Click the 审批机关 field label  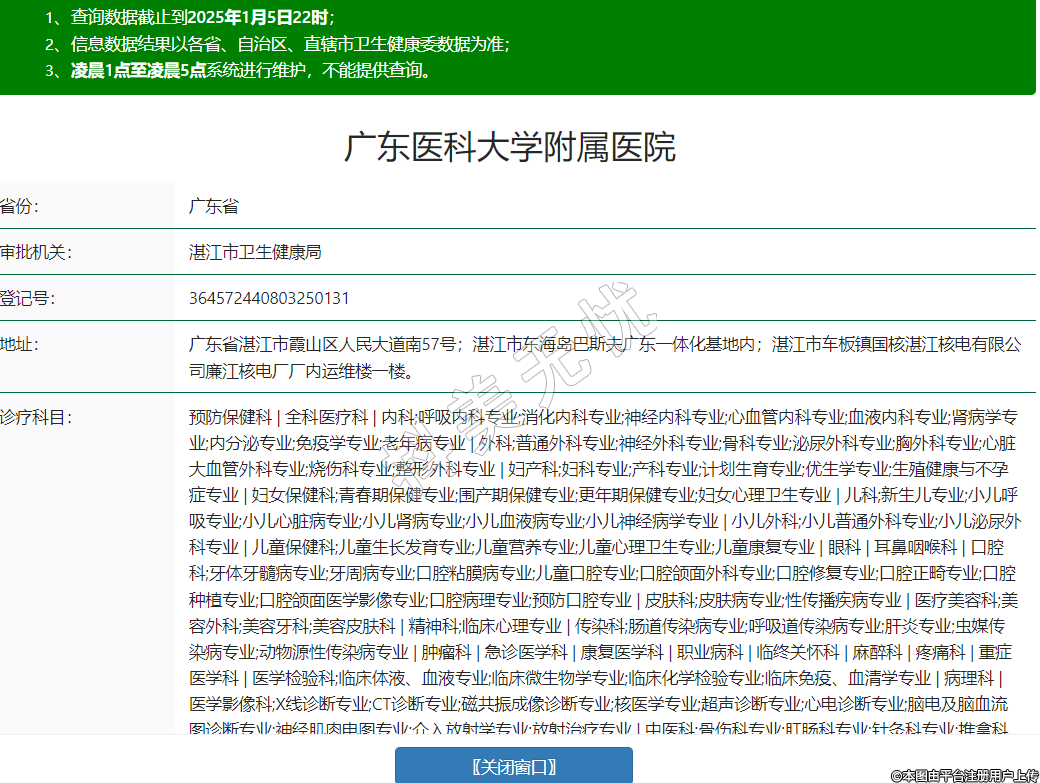[x=35, y=252]
